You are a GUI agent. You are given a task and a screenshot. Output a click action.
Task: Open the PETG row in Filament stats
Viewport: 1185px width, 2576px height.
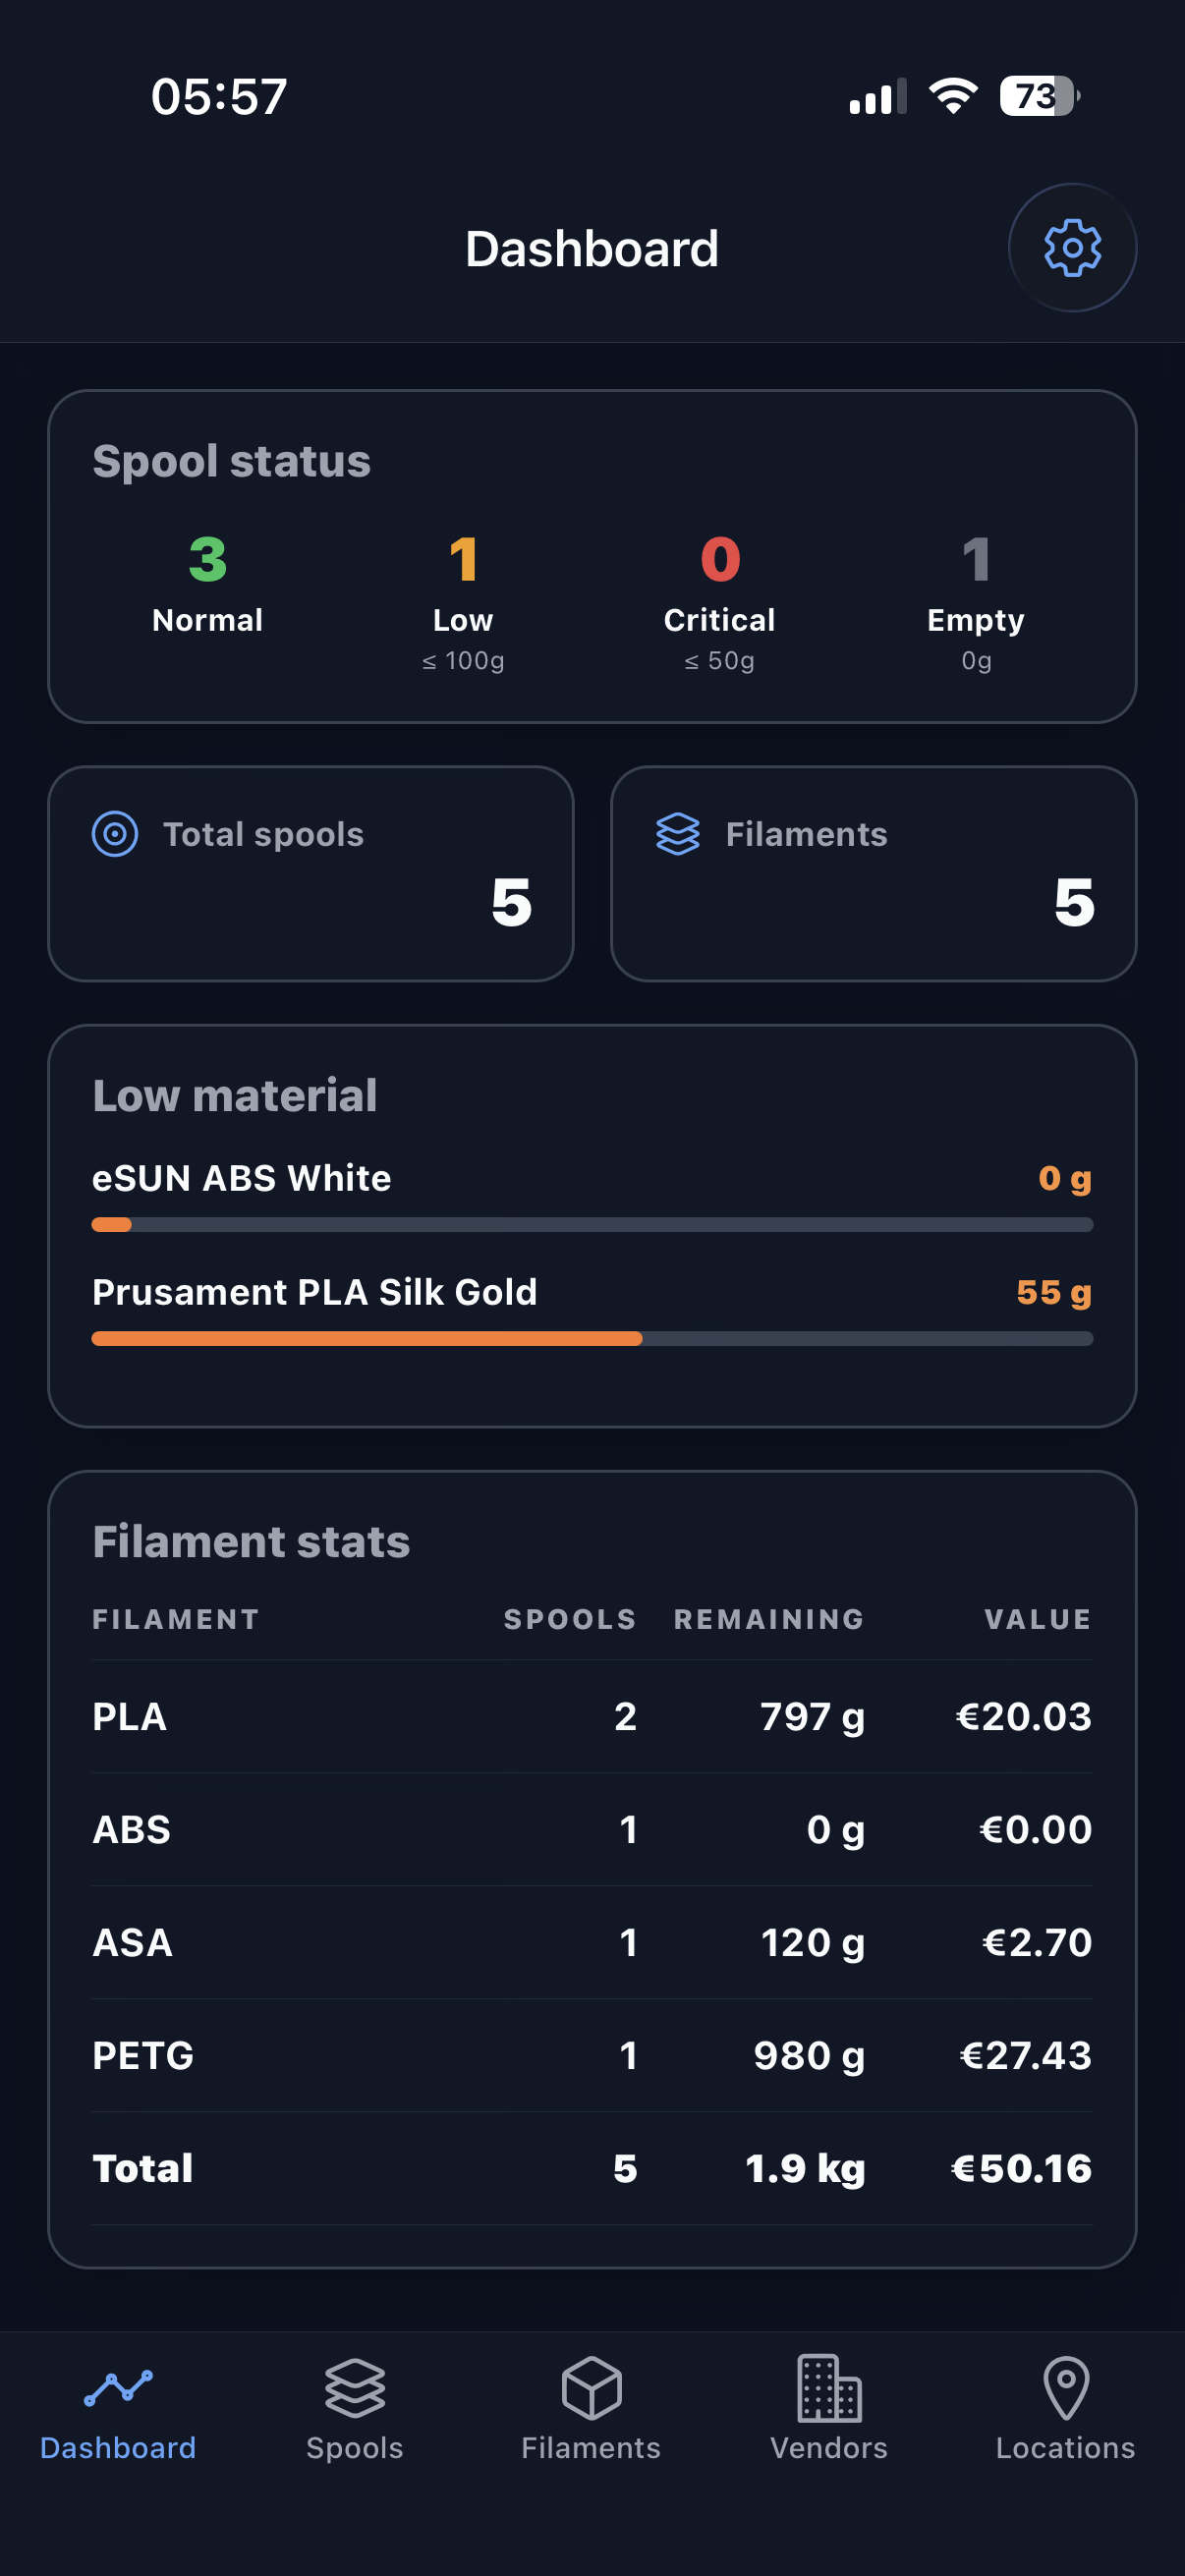point(592,2055)
